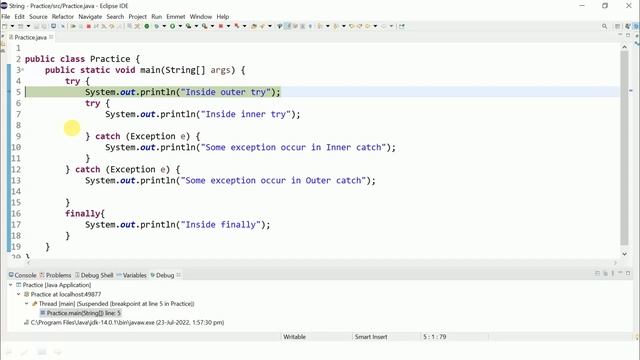
Task: Toggle Show Whitespace Characters
Action: point(310,26)
